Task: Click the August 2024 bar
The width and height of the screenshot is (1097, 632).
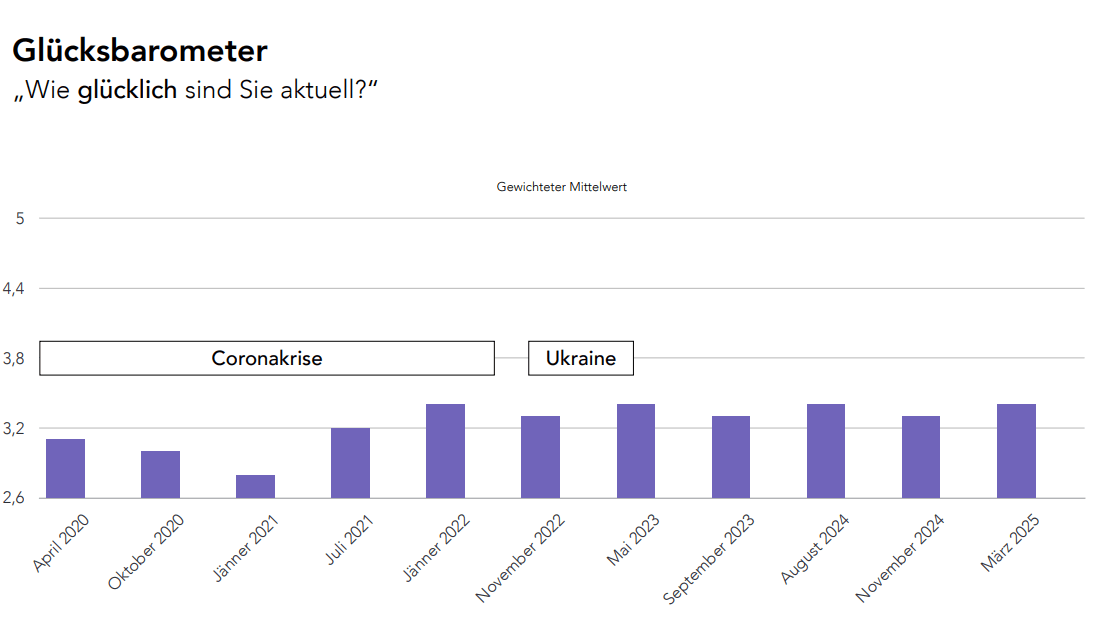Action: [826, 451]
